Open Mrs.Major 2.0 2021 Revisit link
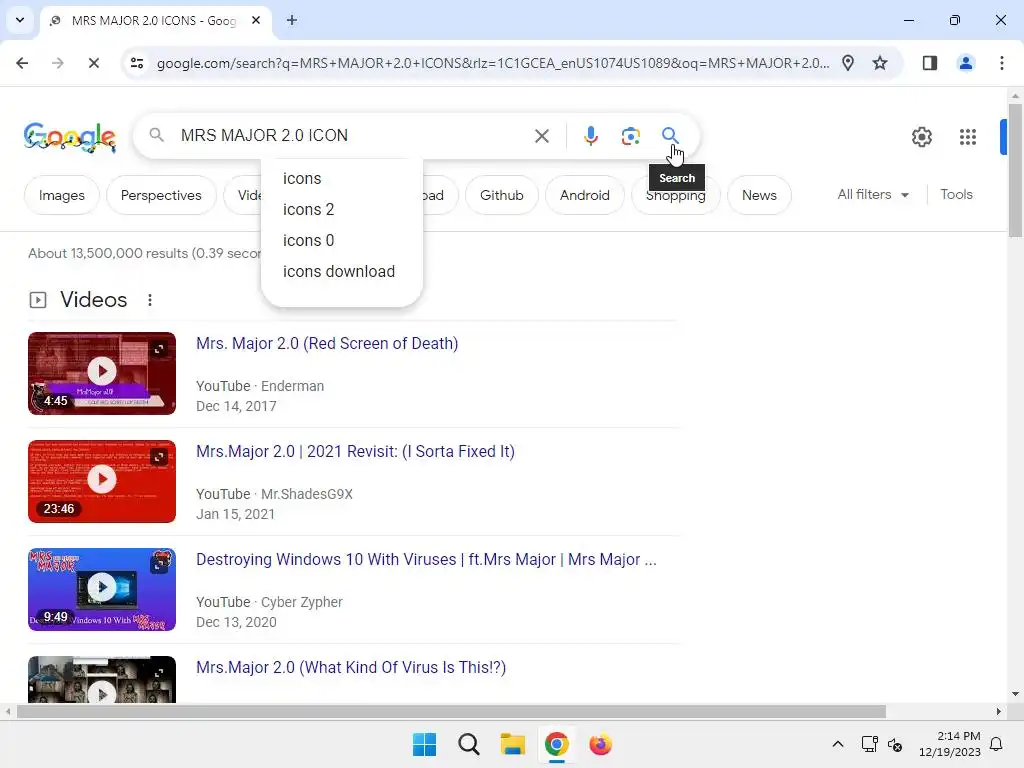The image size is (1024, 768). (x=355, y=451)
